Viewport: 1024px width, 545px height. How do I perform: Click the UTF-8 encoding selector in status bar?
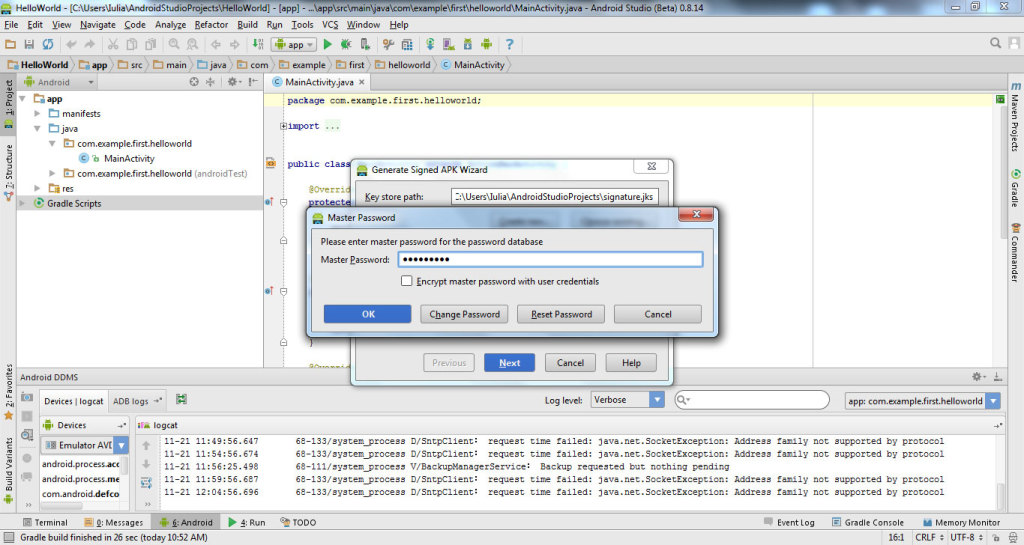[966, 537]
